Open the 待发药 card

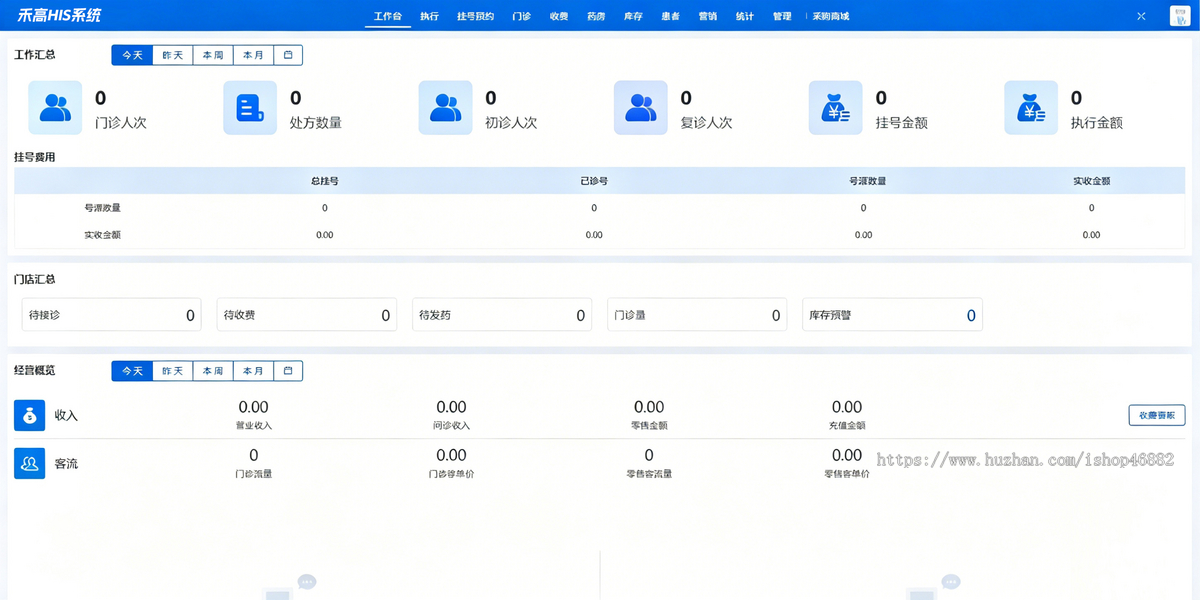[x=502, y=315]
